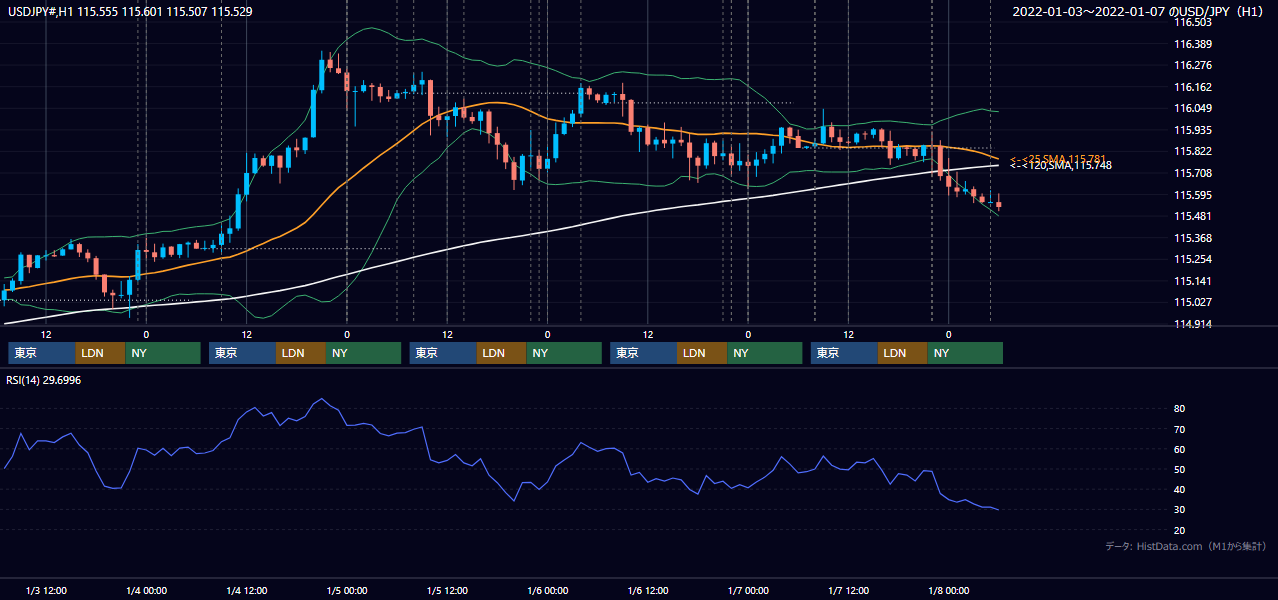Select the LDN session block for January 7
This screenshot has width=1278, height=600.
click(903, 353)
